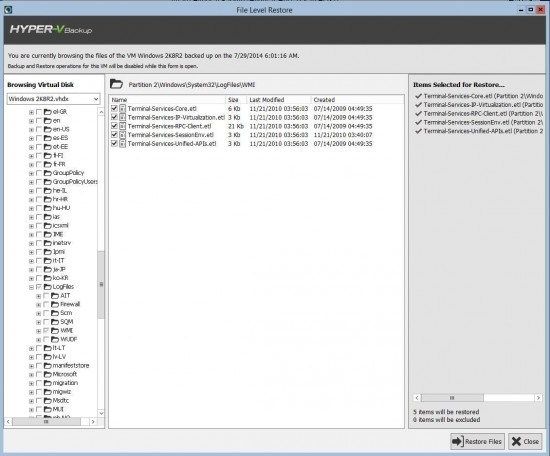
Task: Click the manifeststore folder icon
Action: coord(48,366)
